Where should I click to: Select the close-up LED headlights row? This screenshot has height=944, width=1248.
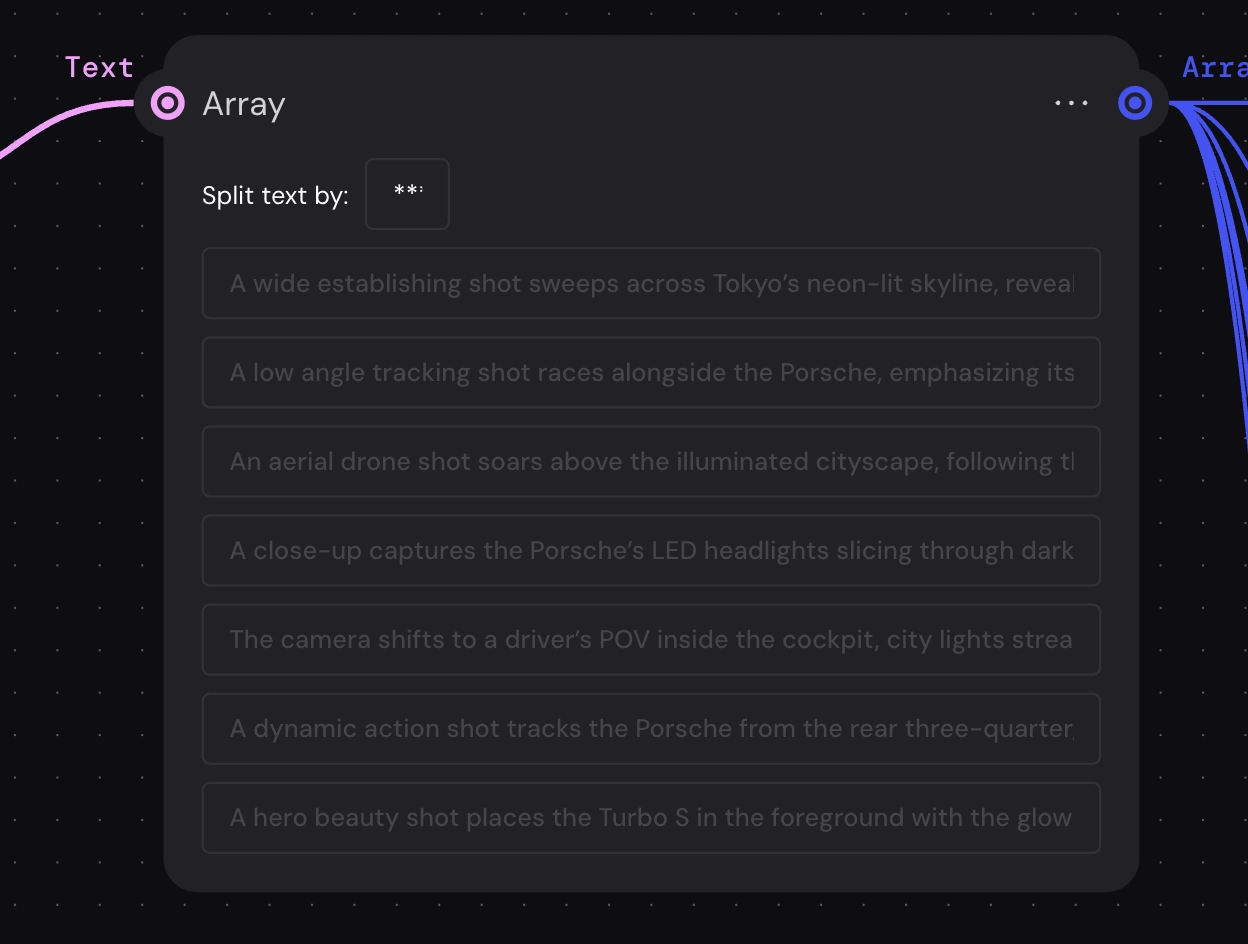click(x=651, y=551)
